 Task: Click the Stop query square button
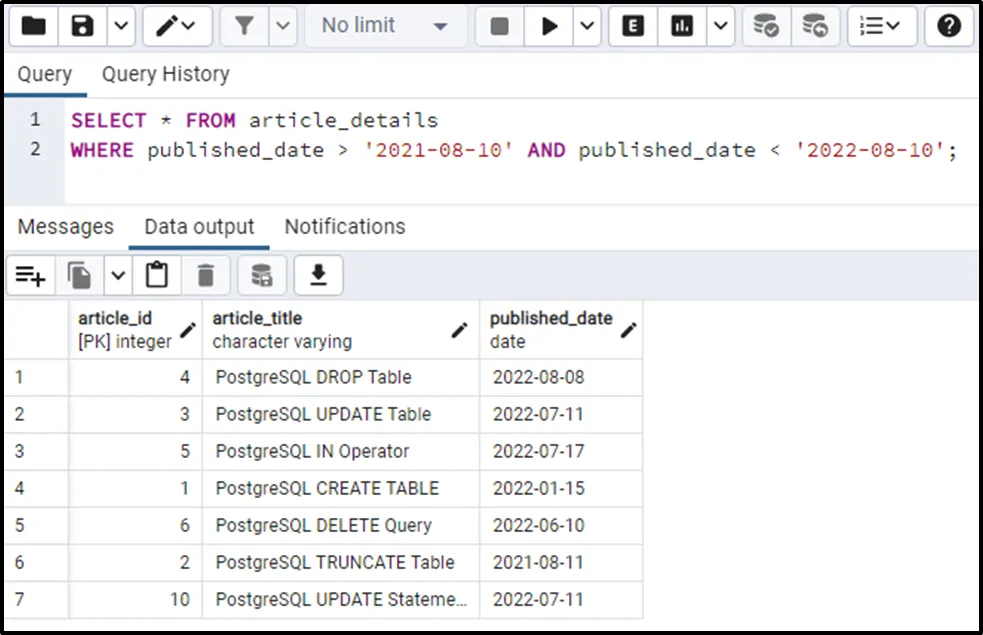coord(500,26)
